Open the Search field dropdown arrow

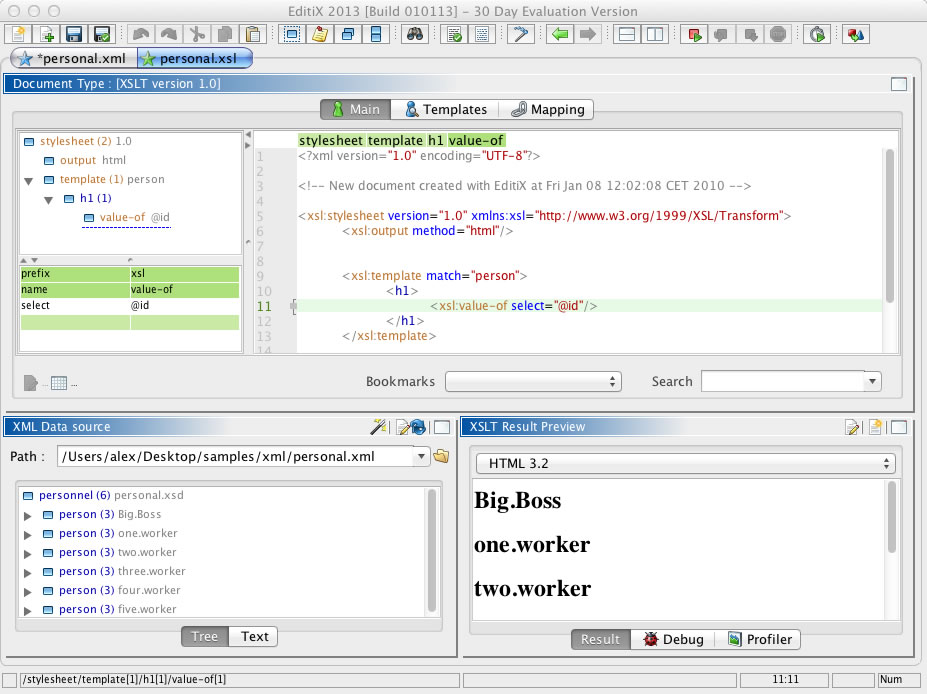click(x=872, y=381)
